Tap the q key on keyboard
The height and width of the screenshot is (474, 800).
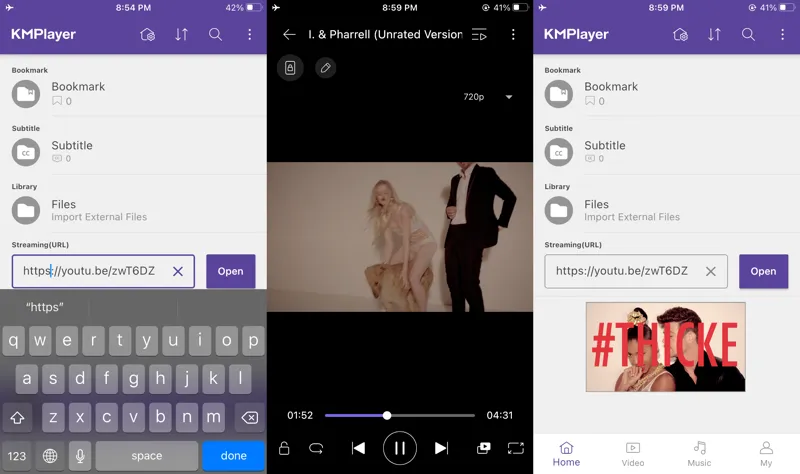pos(14,340)
